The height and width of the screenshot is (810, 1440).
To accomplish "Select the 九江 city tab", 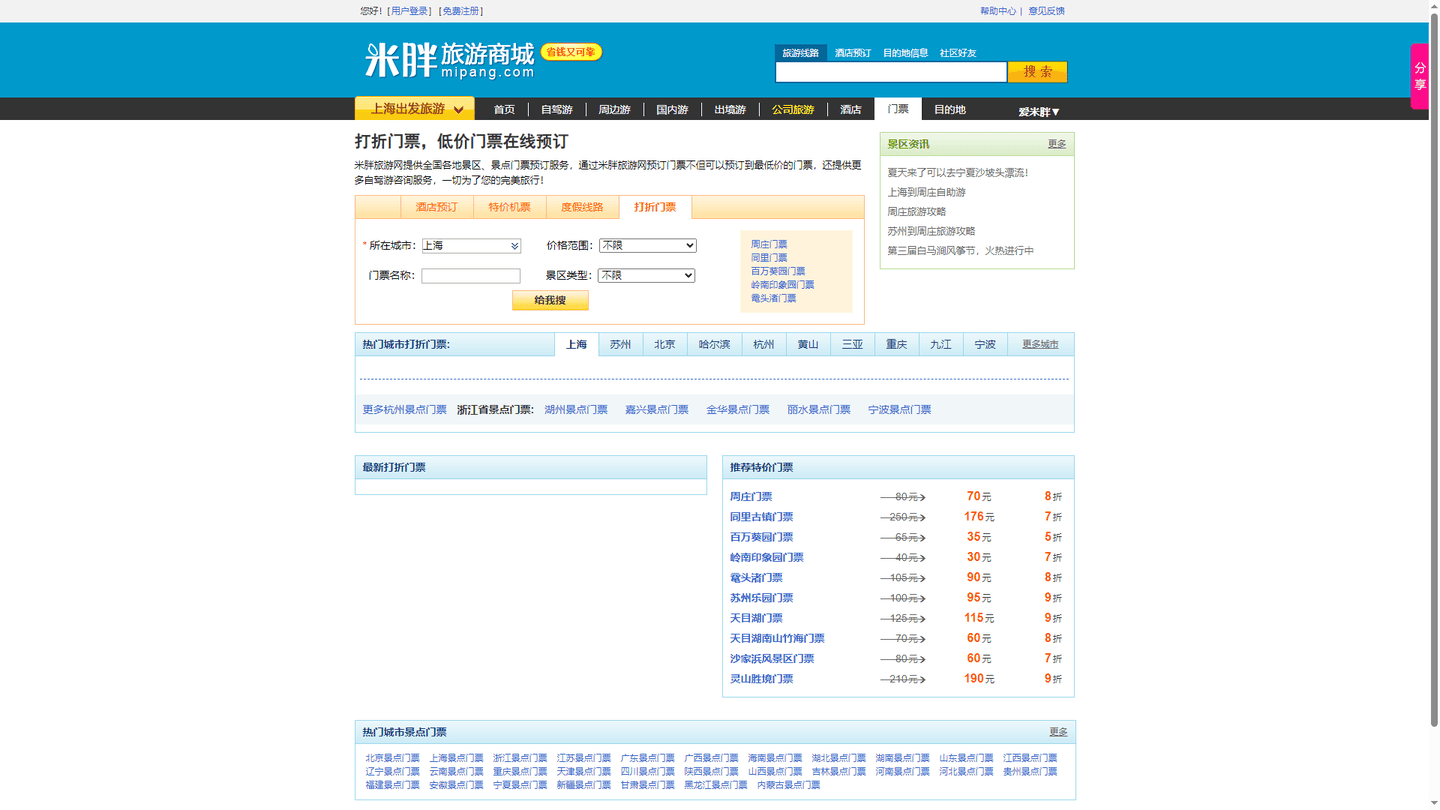I will point(941,344).
